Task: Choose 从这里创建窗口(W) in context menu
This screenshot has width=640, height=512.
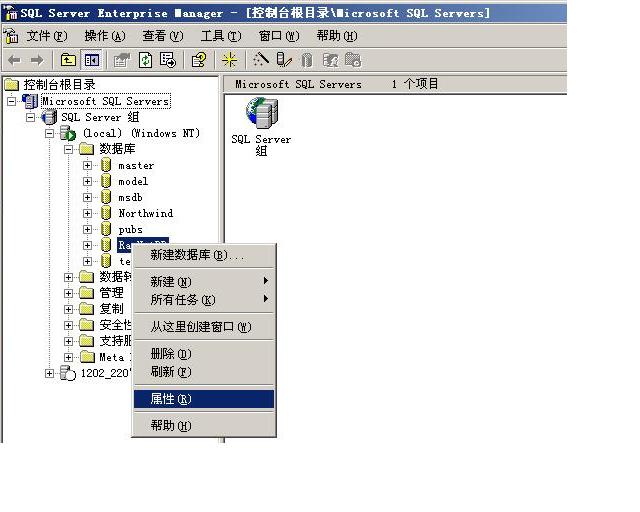Action: [x=204, y=327]
